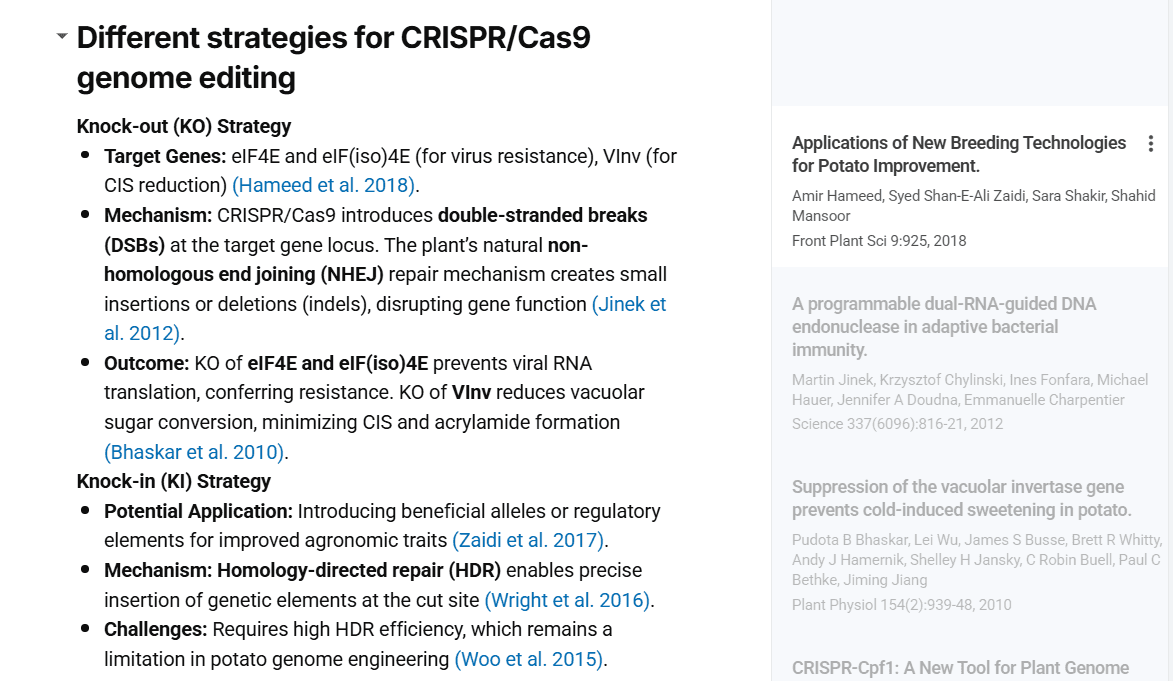The height and width of the screenshot is (681, 1173).
Task: Select the 'CRISPR-Cpf1: A New Tool' reference
Action: click(x=960, y=668)
